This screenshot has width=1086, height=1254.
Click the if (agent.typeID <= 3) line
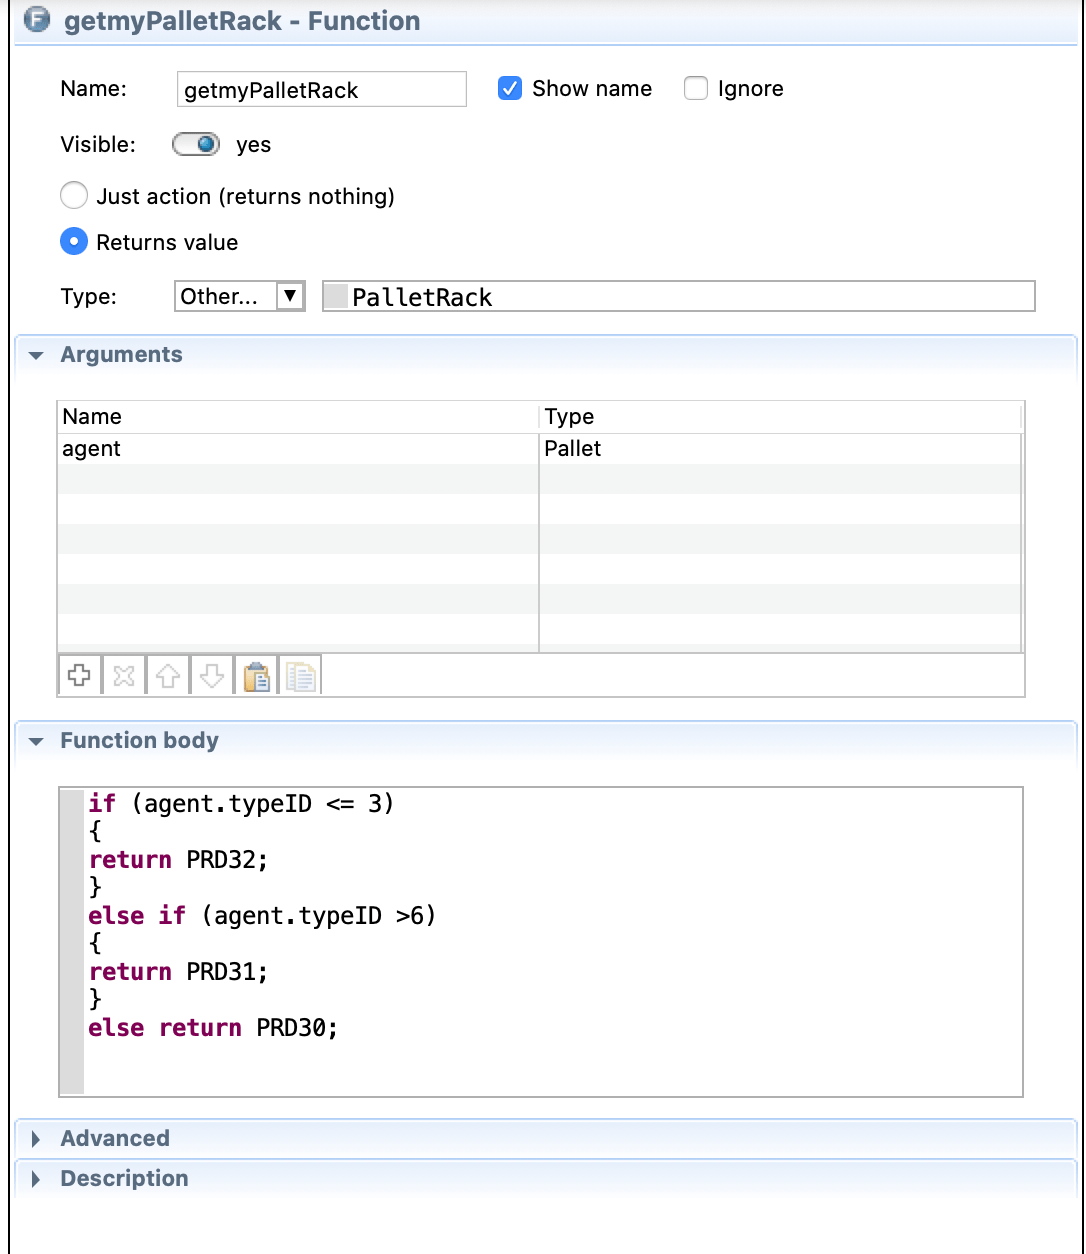241,804
